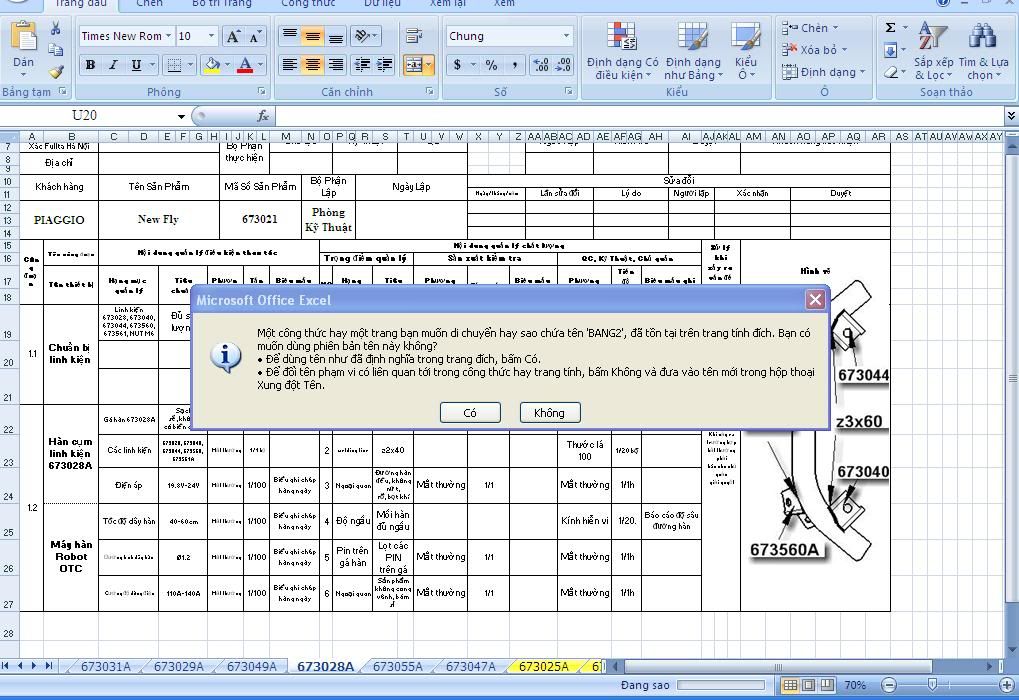Click the Clear eraser icon

tap(890, 71)
